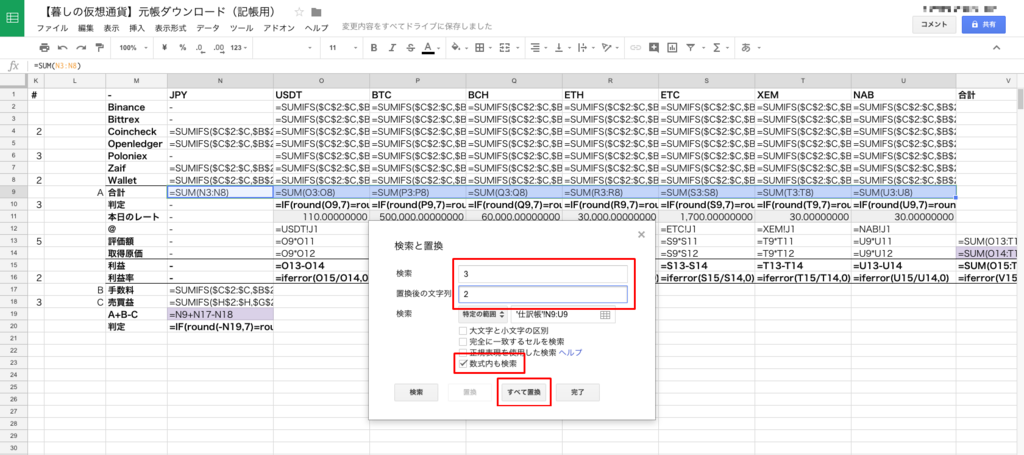Image resolution: width=1024 pixels, height=455 pixels.
Task: Open the move-to-folder icon
Action: click(x=317, y=12)
